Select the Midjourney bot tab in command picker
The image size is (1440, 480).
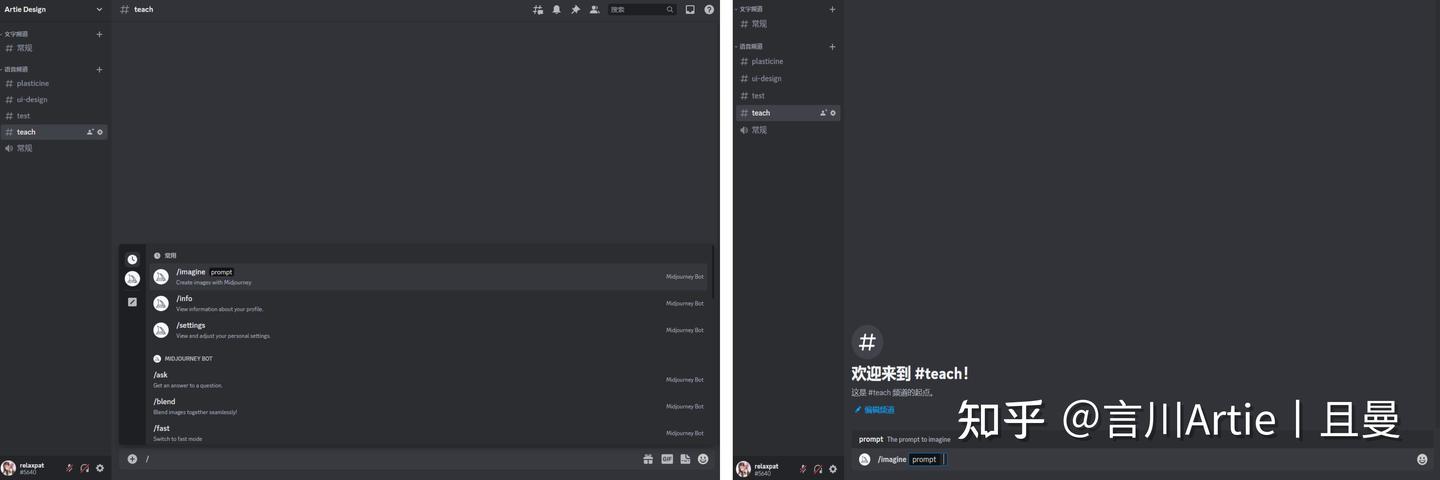tap(132, 279)
